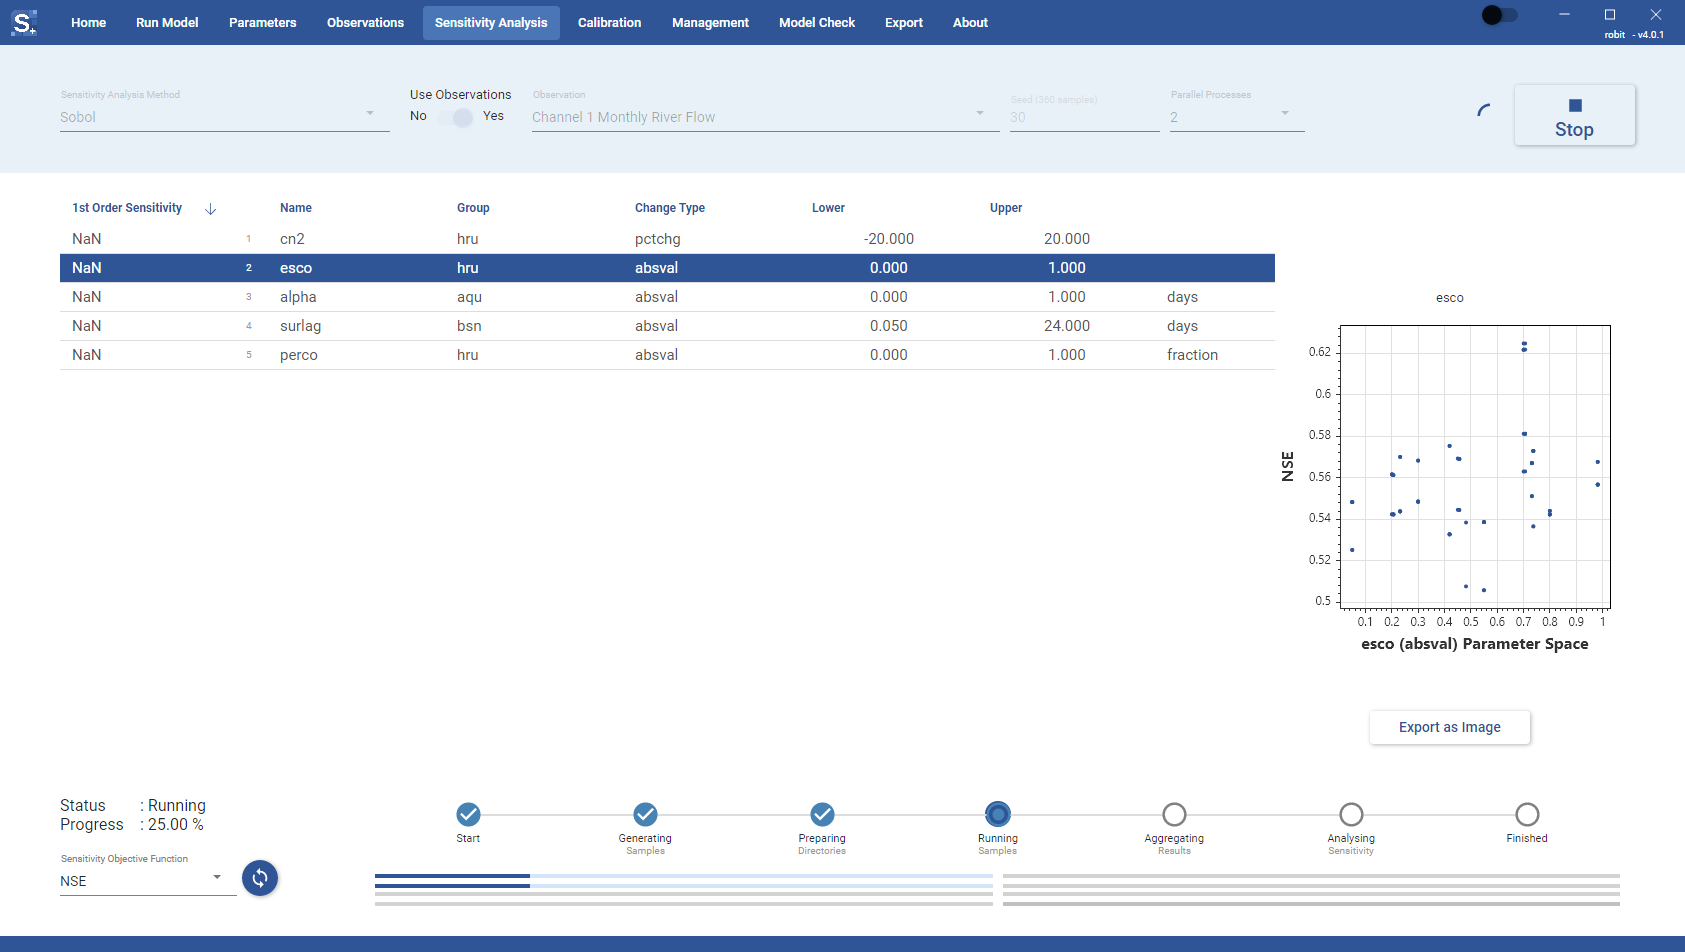Select the surlag parameter row

tap(667, 326)
